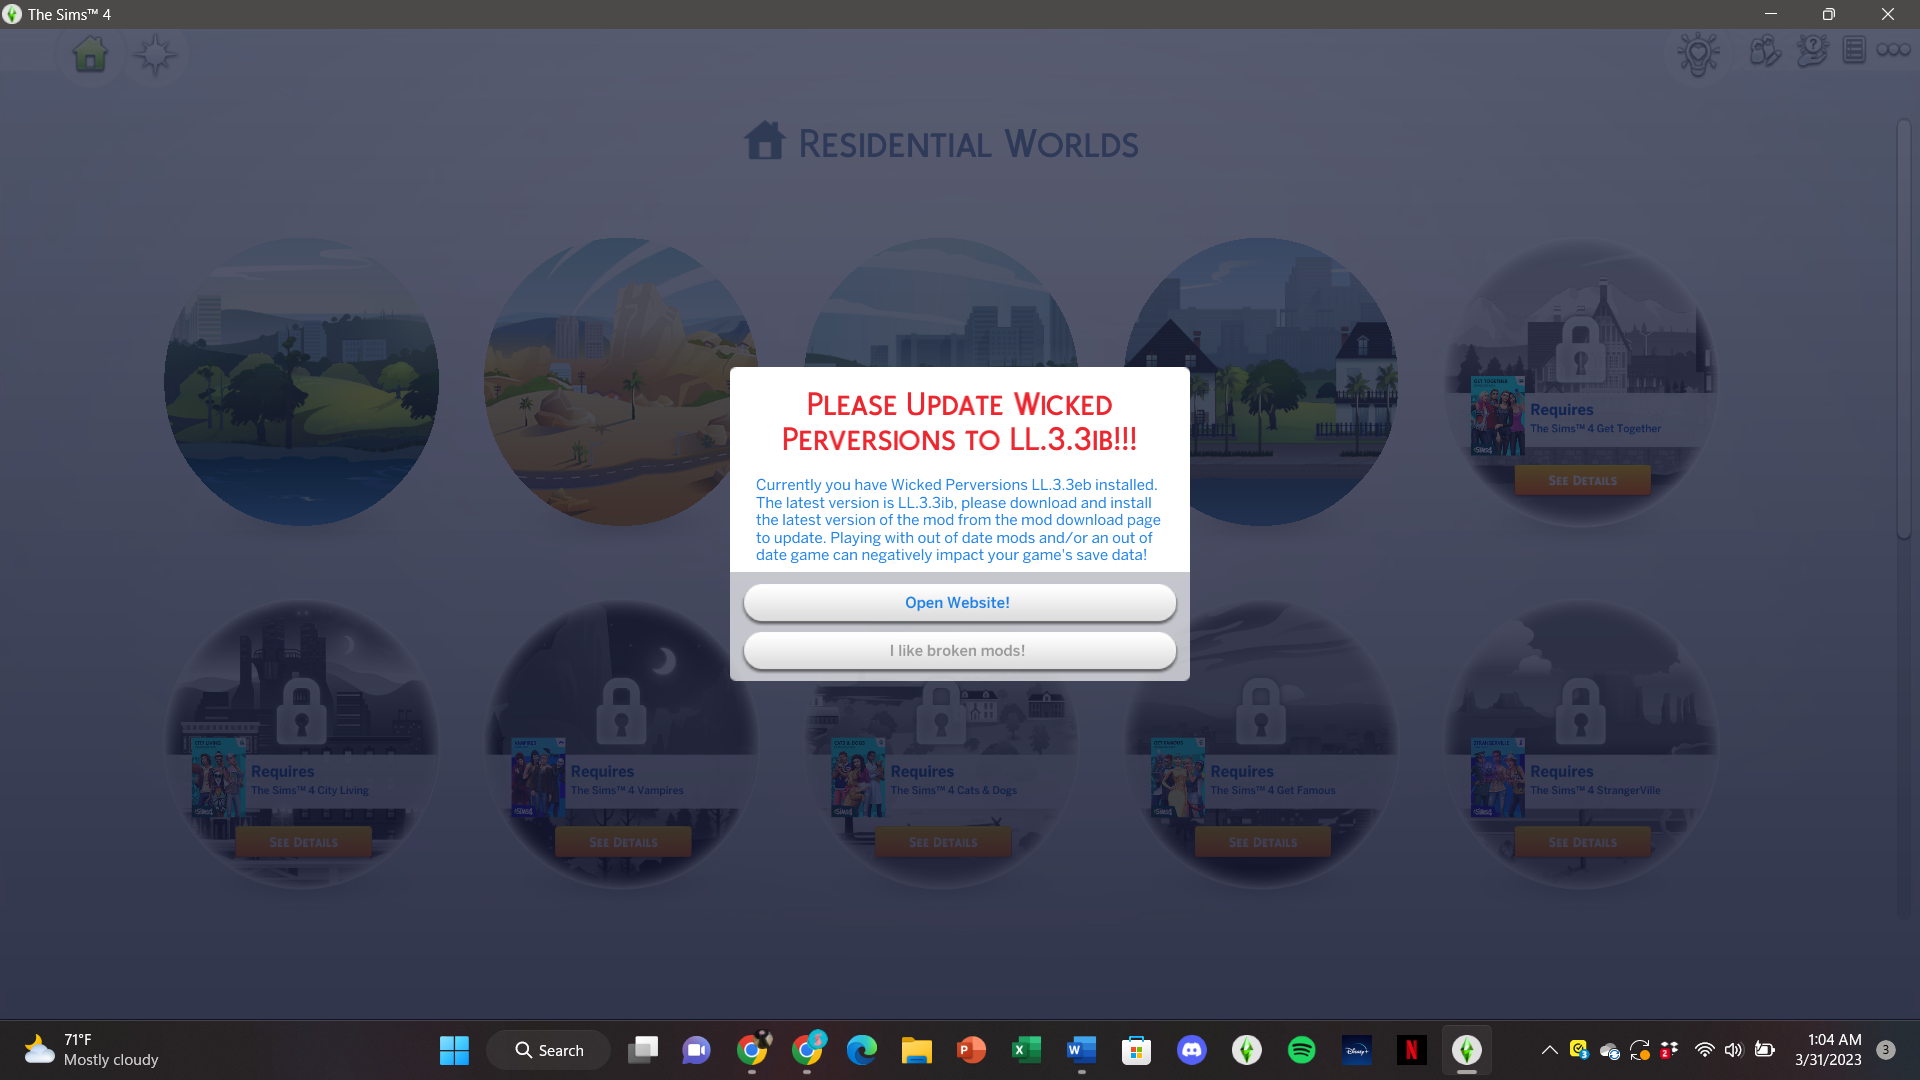Click "Requires The Sims 4 StrangerVille" text
This screenshot has width=1920, height=1080.
[x=1595, y=780]
